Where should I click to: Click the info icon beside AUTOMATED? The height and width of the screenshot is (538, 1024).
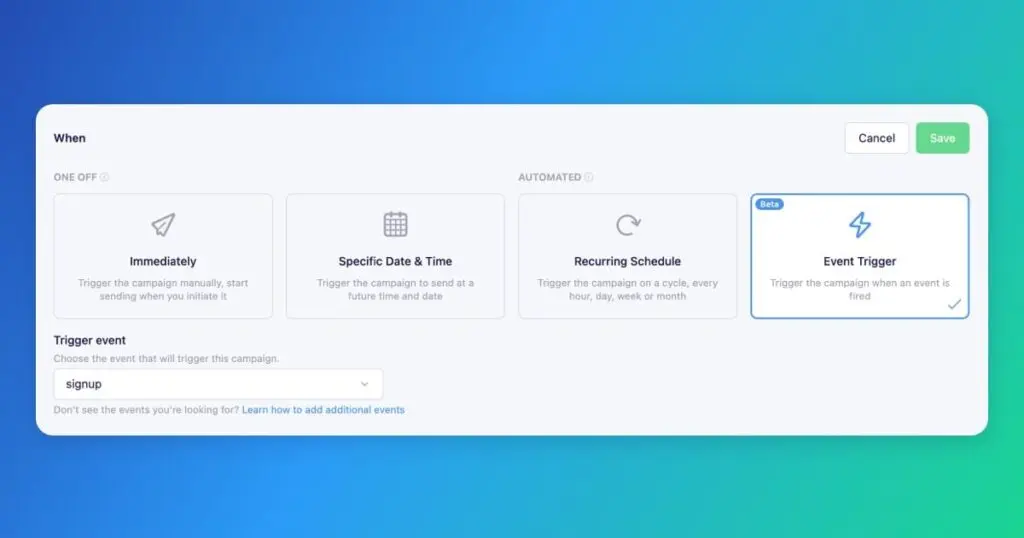click(588, 177)
